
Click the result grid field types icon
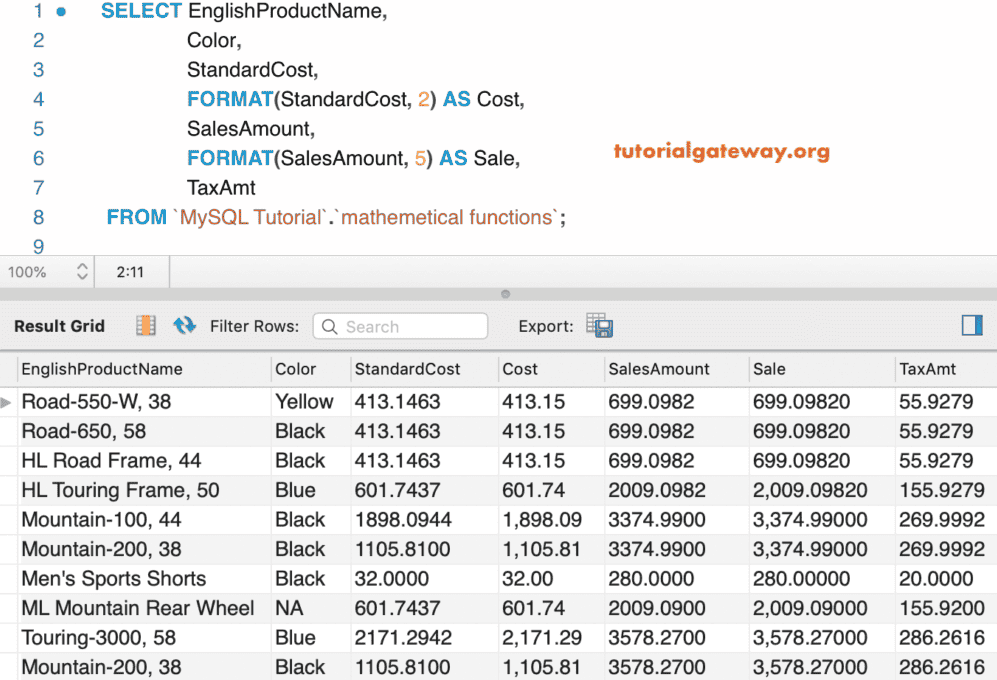click(147, 326)
